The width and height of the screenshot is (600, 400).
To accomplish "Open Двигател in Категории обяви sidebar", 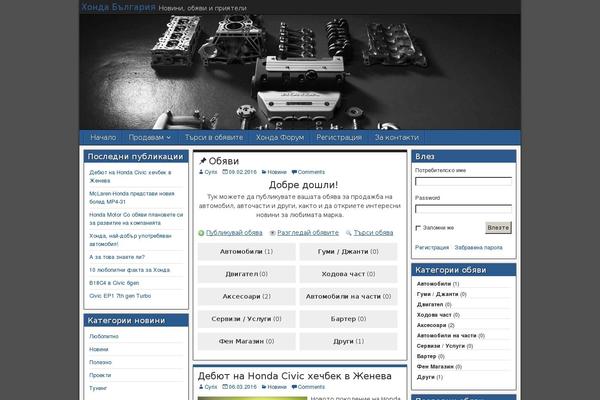I will coord(430,305).
